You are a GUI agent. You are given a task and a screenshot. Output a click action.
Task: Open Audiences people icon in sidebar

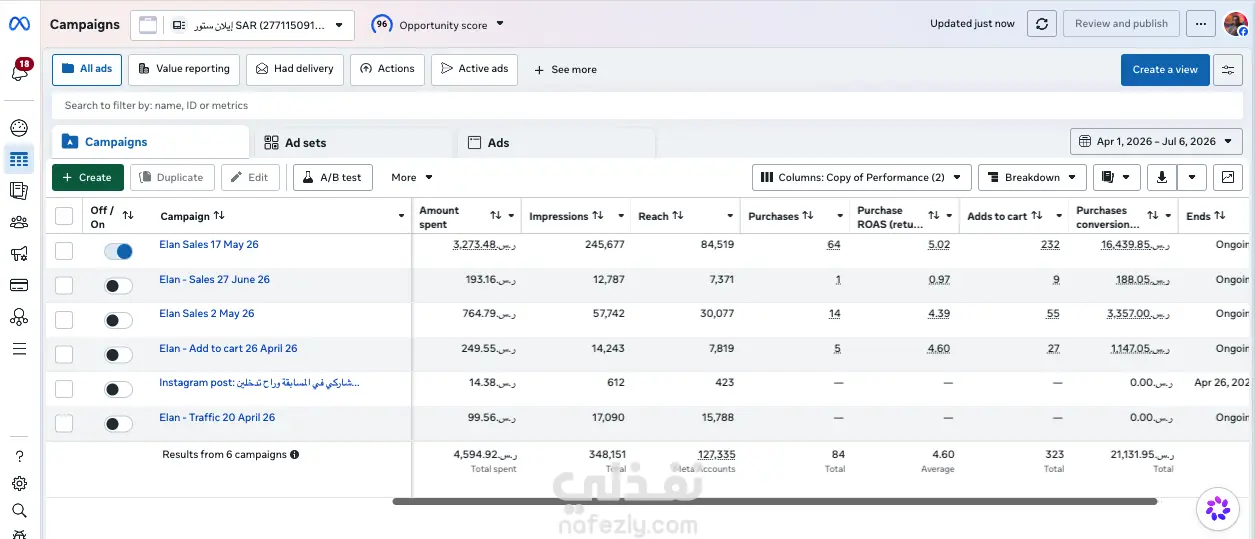click(19, 222)
